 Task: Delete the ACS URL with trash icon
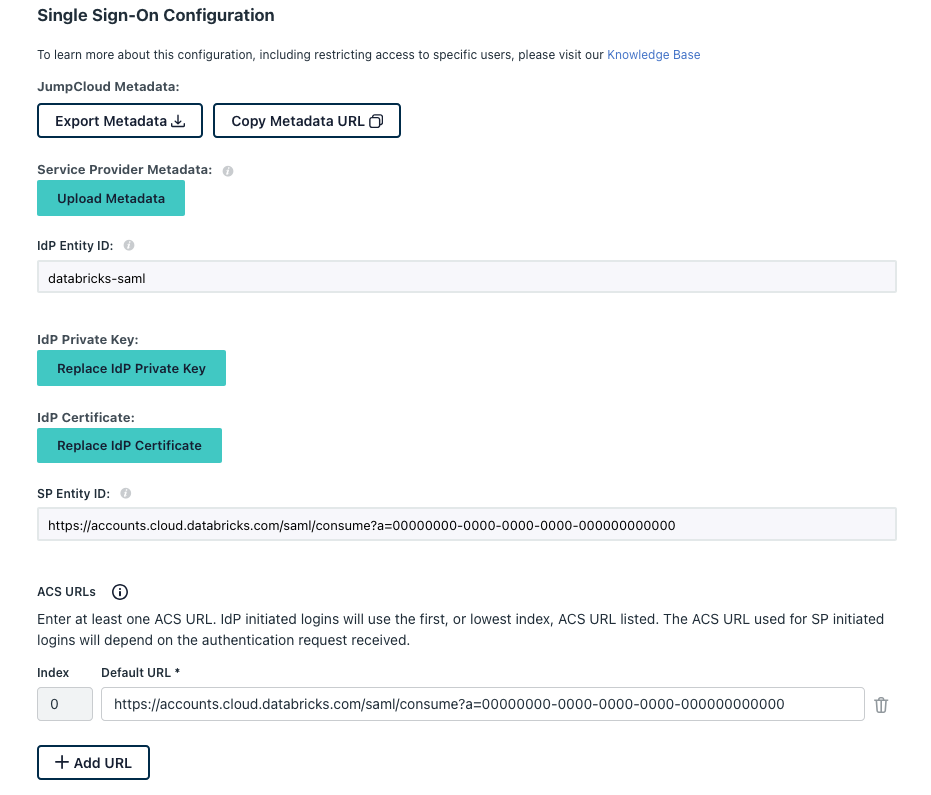tap(881, 705)
